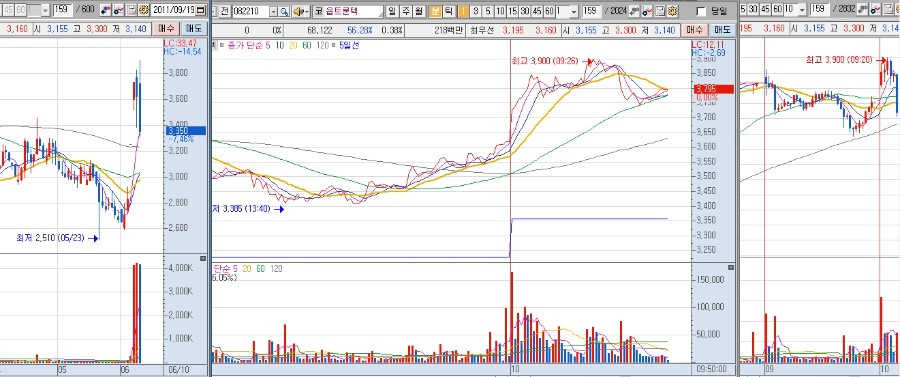Click the 매수 buy button in middle panel
Viewport: 900px width, 377px height.
click(x=695, y=30)
